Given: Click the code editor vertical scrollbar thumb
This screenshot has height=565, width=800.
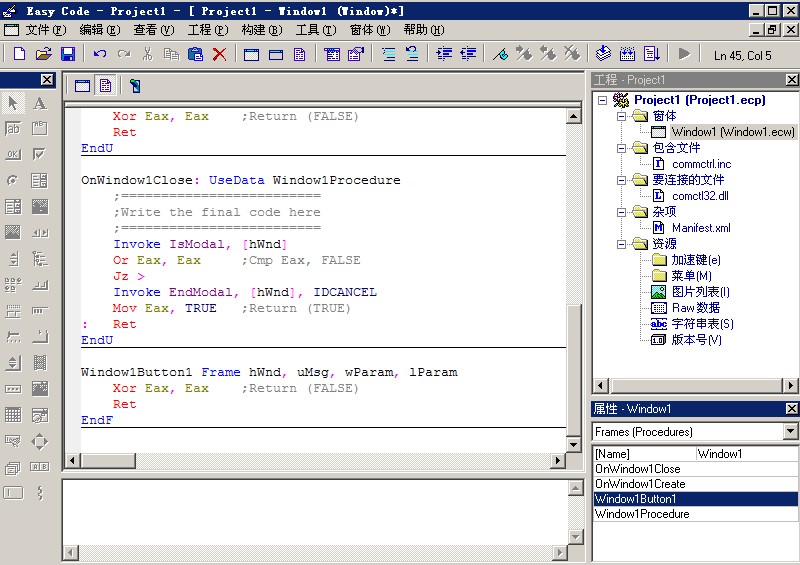Looking at the screenshot, I should click(573, 370).
